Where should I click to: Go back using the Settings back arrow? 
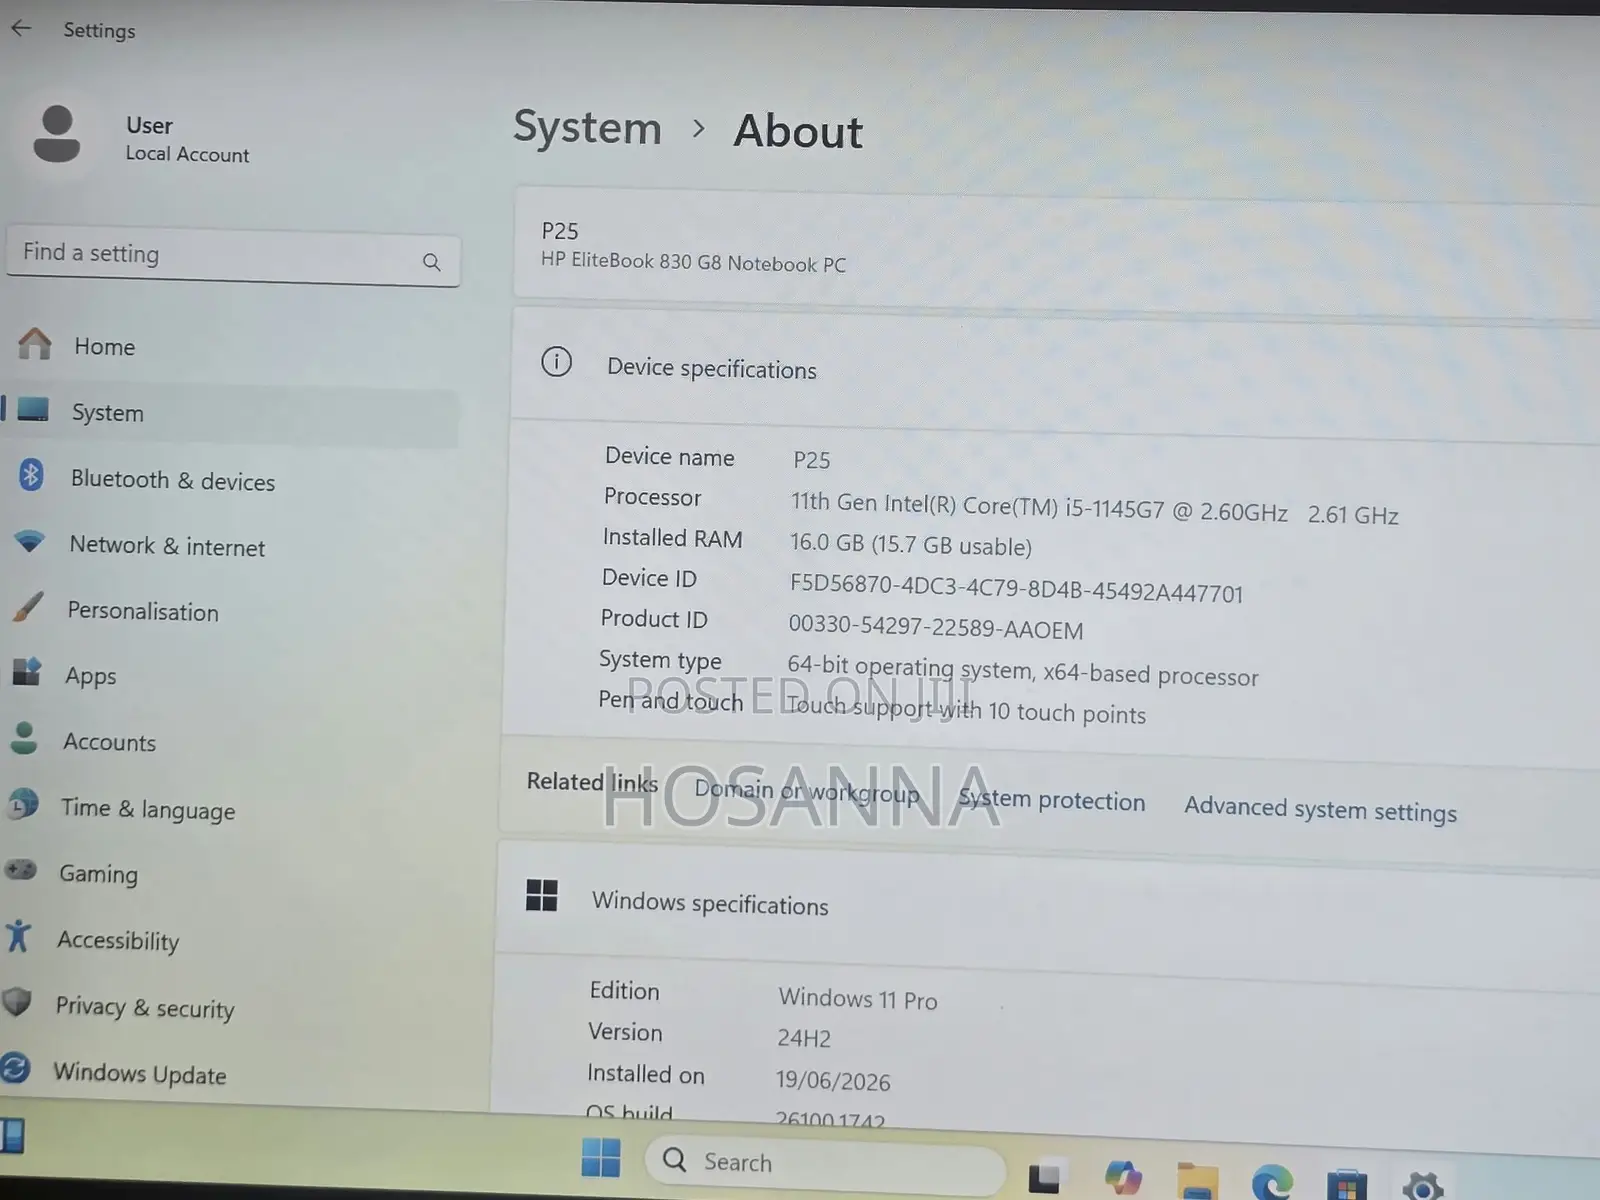tap(21, 29)
